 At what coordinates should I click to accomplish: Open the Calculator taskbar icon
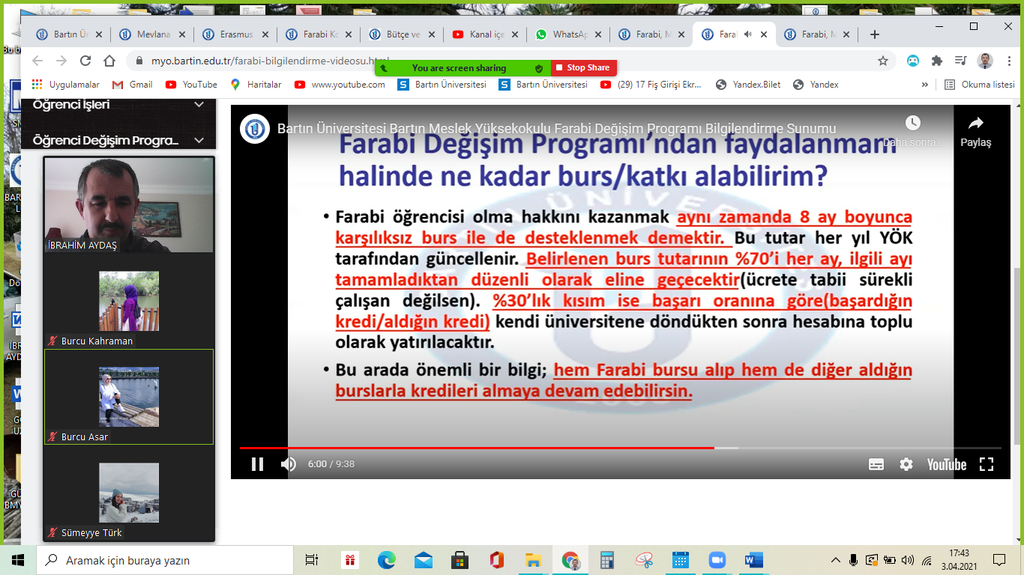[x=607, y=560]
